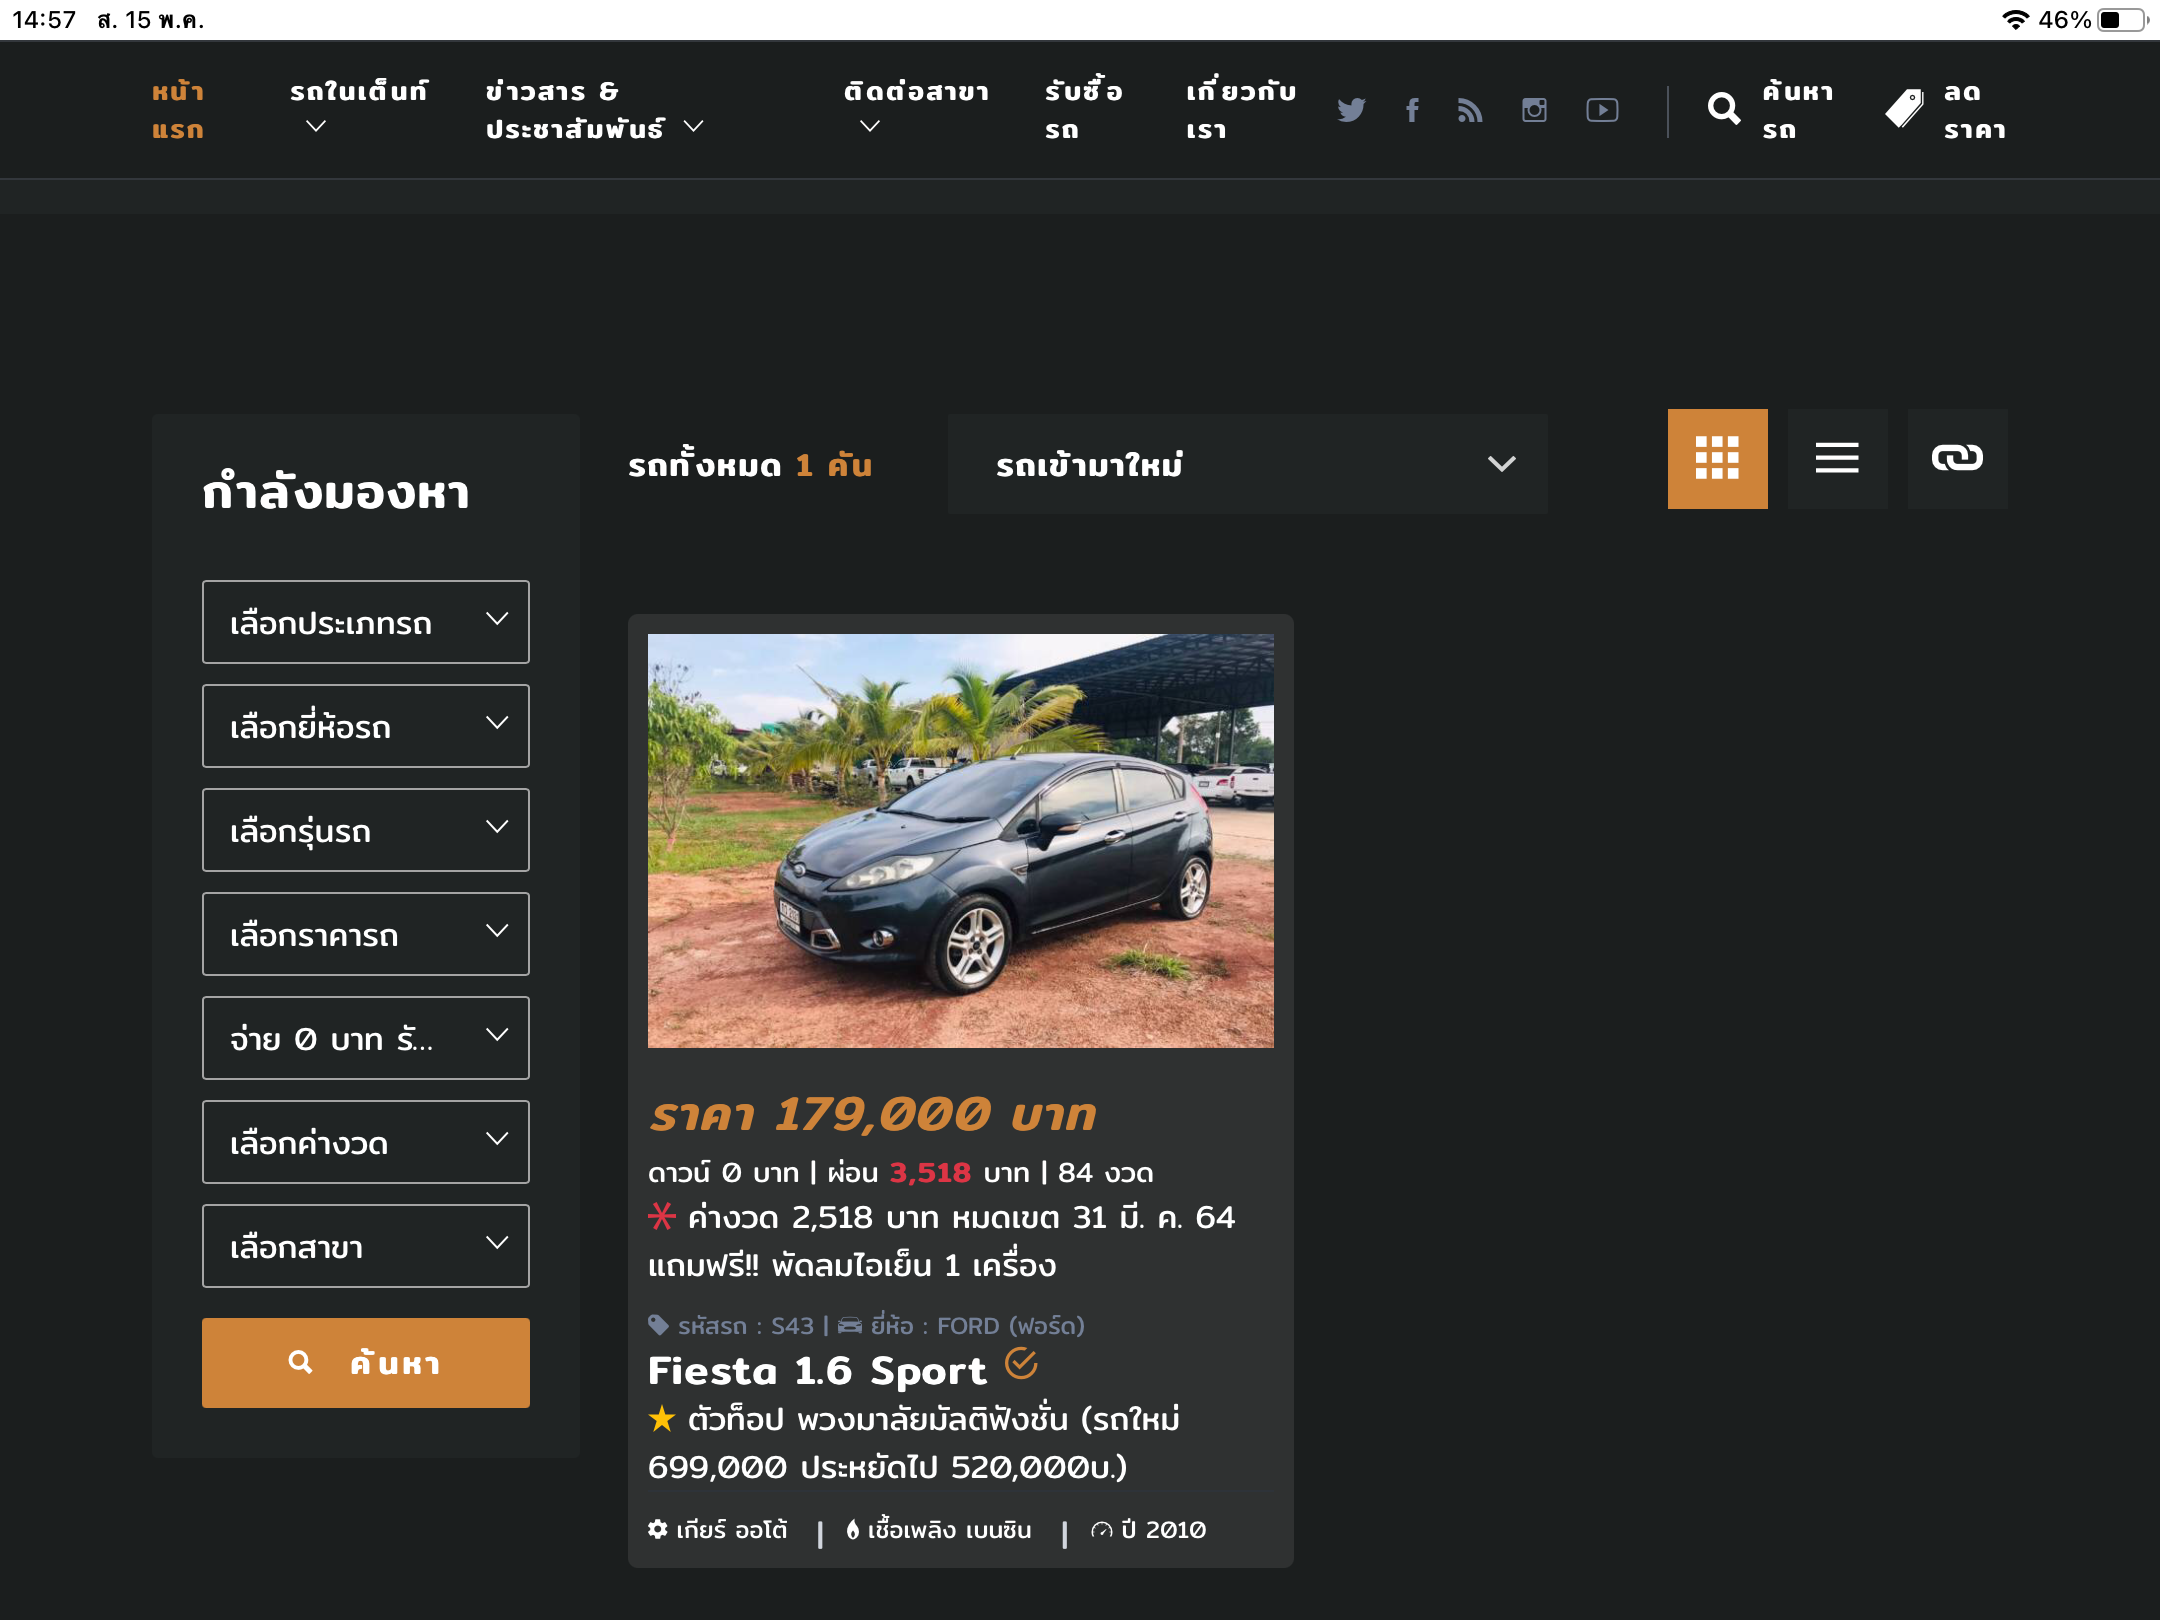Open the เลือกประเภทรถ dropdown

366,622
